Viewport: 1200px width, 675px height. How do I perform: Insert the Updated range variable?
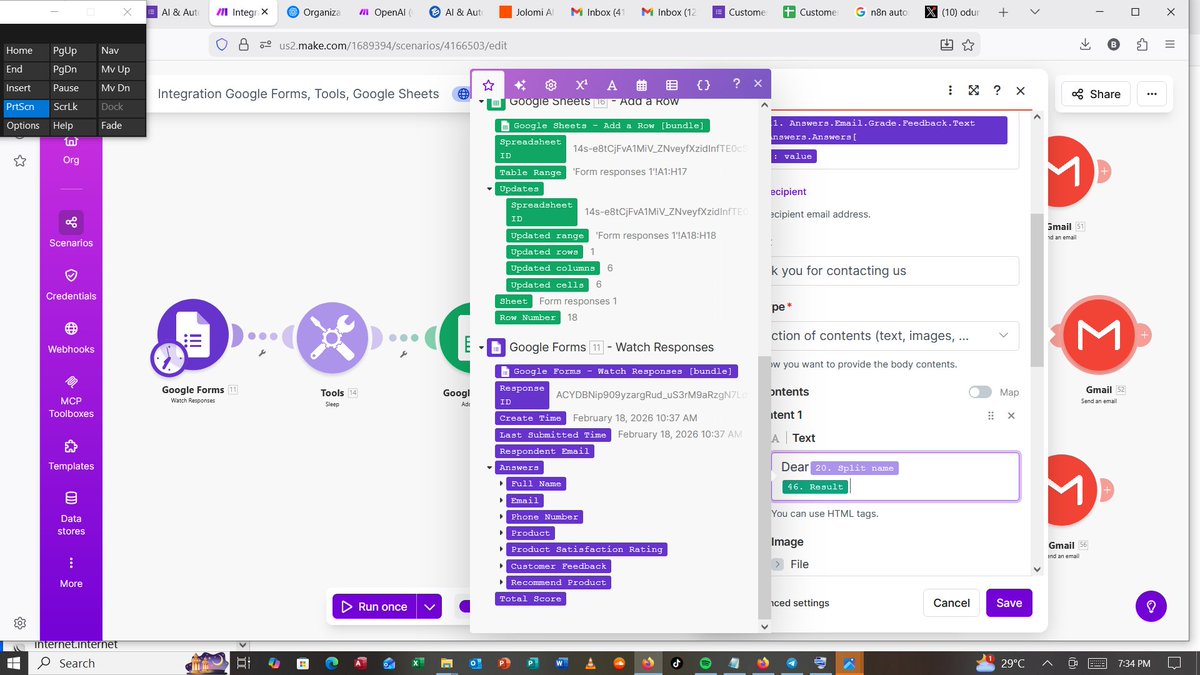(547, 236)
